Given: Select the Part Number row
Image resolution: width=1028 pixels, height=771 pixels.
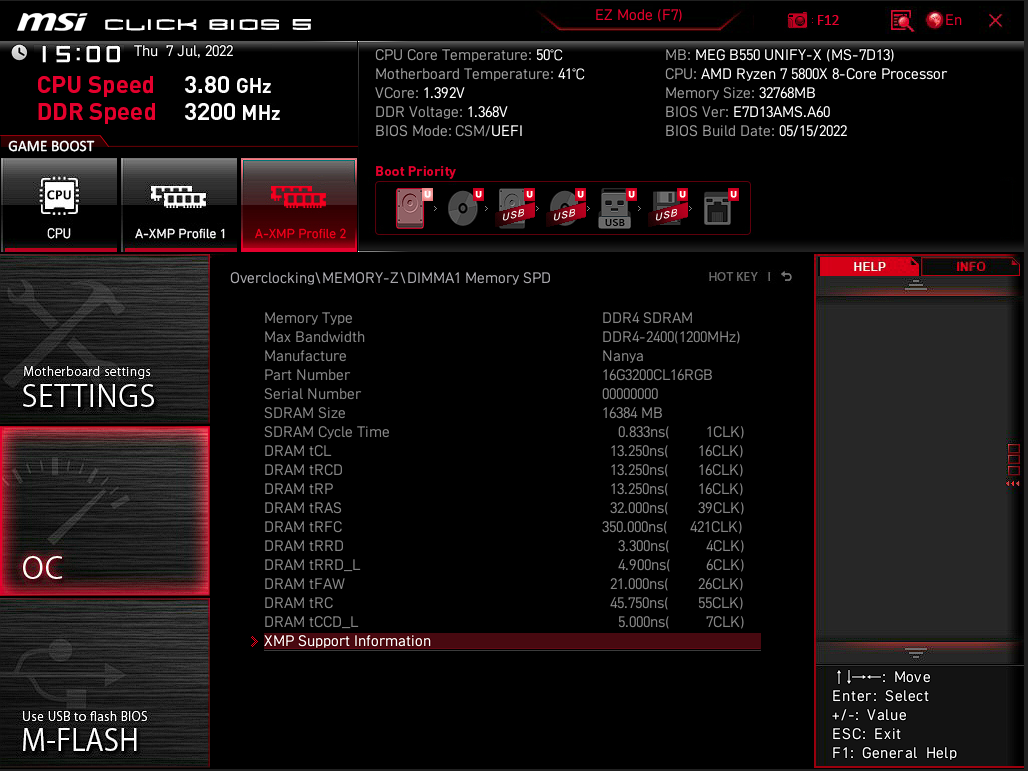Looking at the screenshot, I should pos(512,375).
